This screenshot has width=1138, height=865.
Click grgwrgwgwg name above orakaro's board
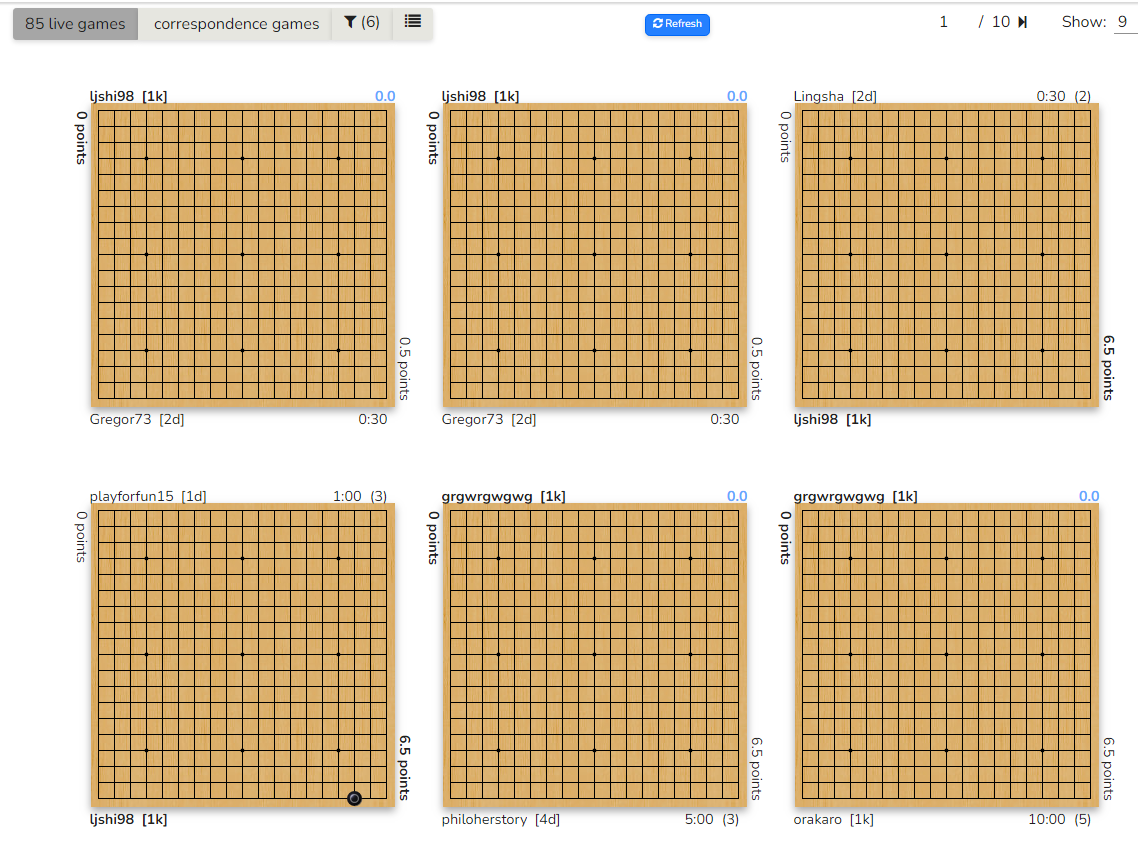pos(855,496)
